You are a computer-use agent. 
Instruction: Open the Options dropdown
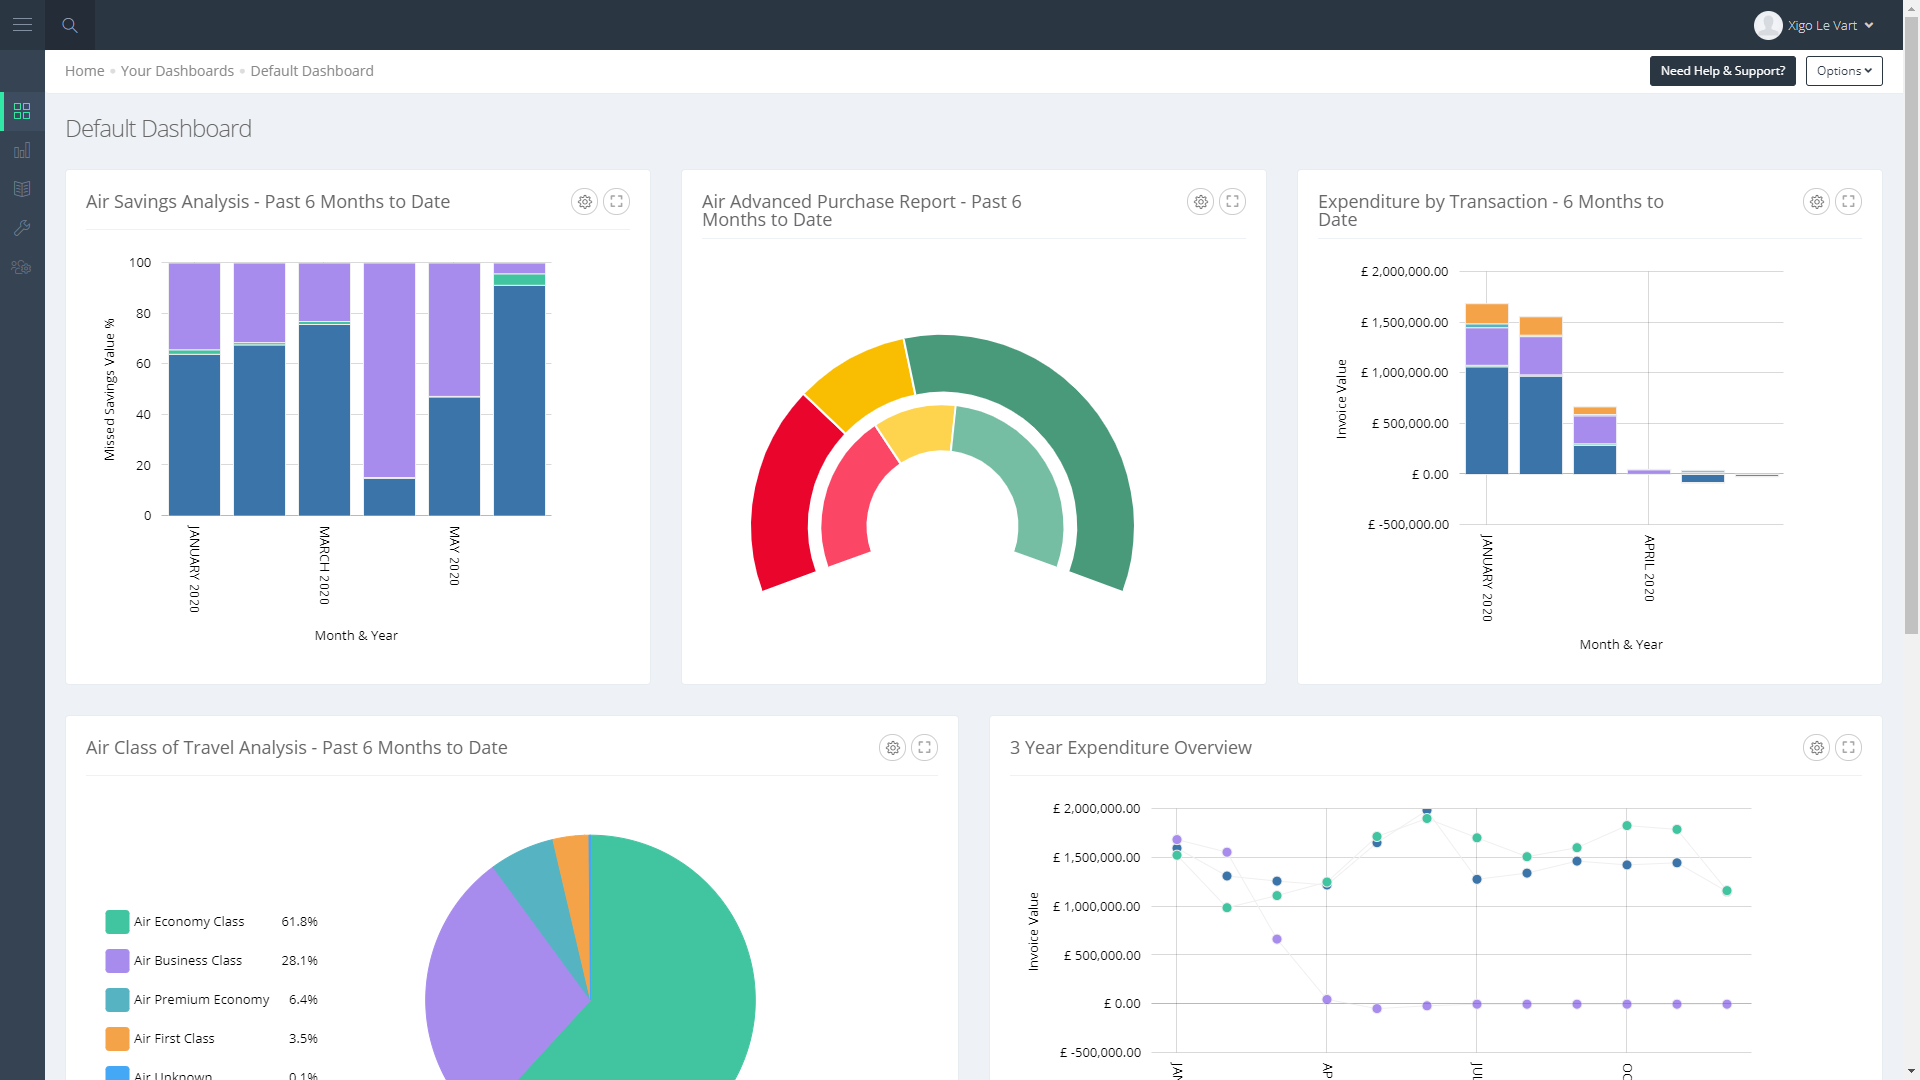(x=1844, y=71)
